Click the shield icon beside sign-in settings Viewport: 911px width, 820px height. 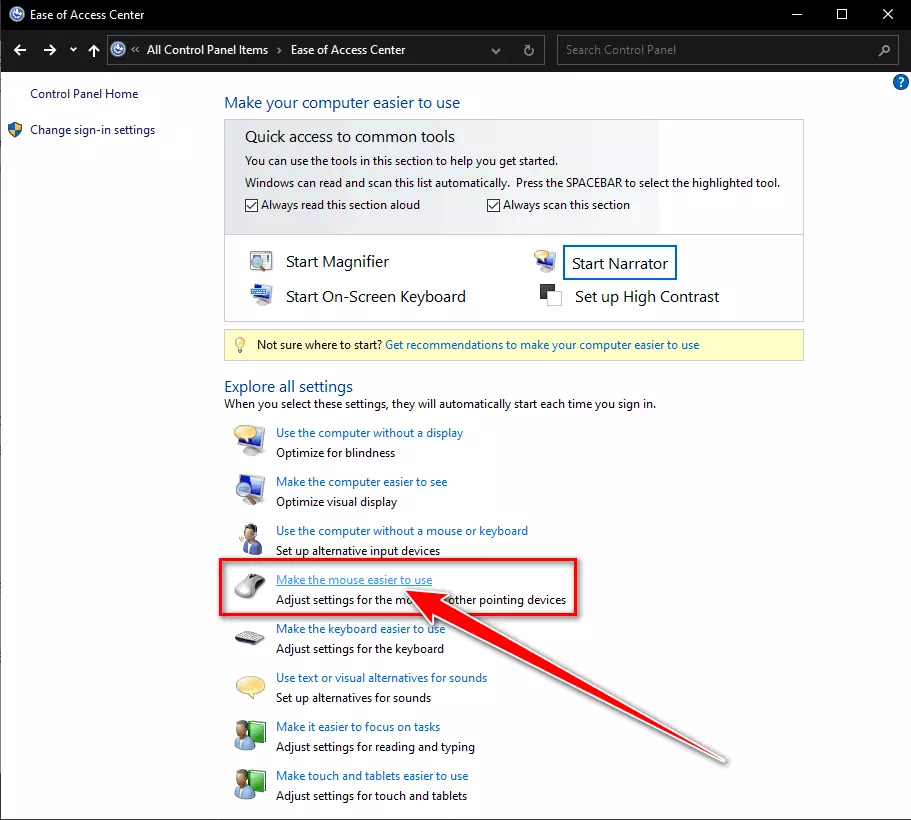pyautogui.click(x=15, y=130)
